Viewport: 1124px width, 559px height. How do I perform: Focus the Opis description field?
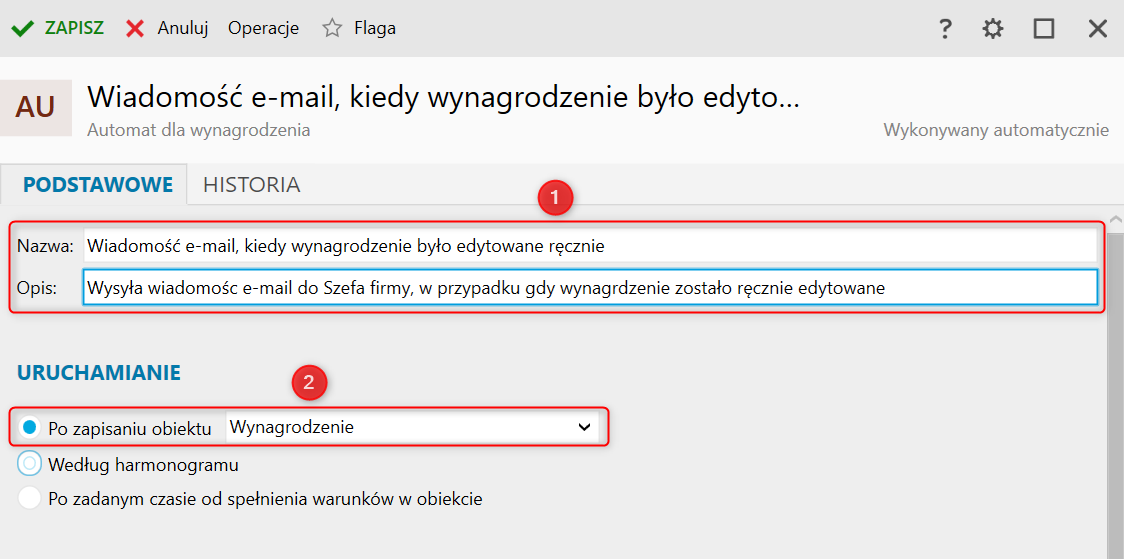590,288
